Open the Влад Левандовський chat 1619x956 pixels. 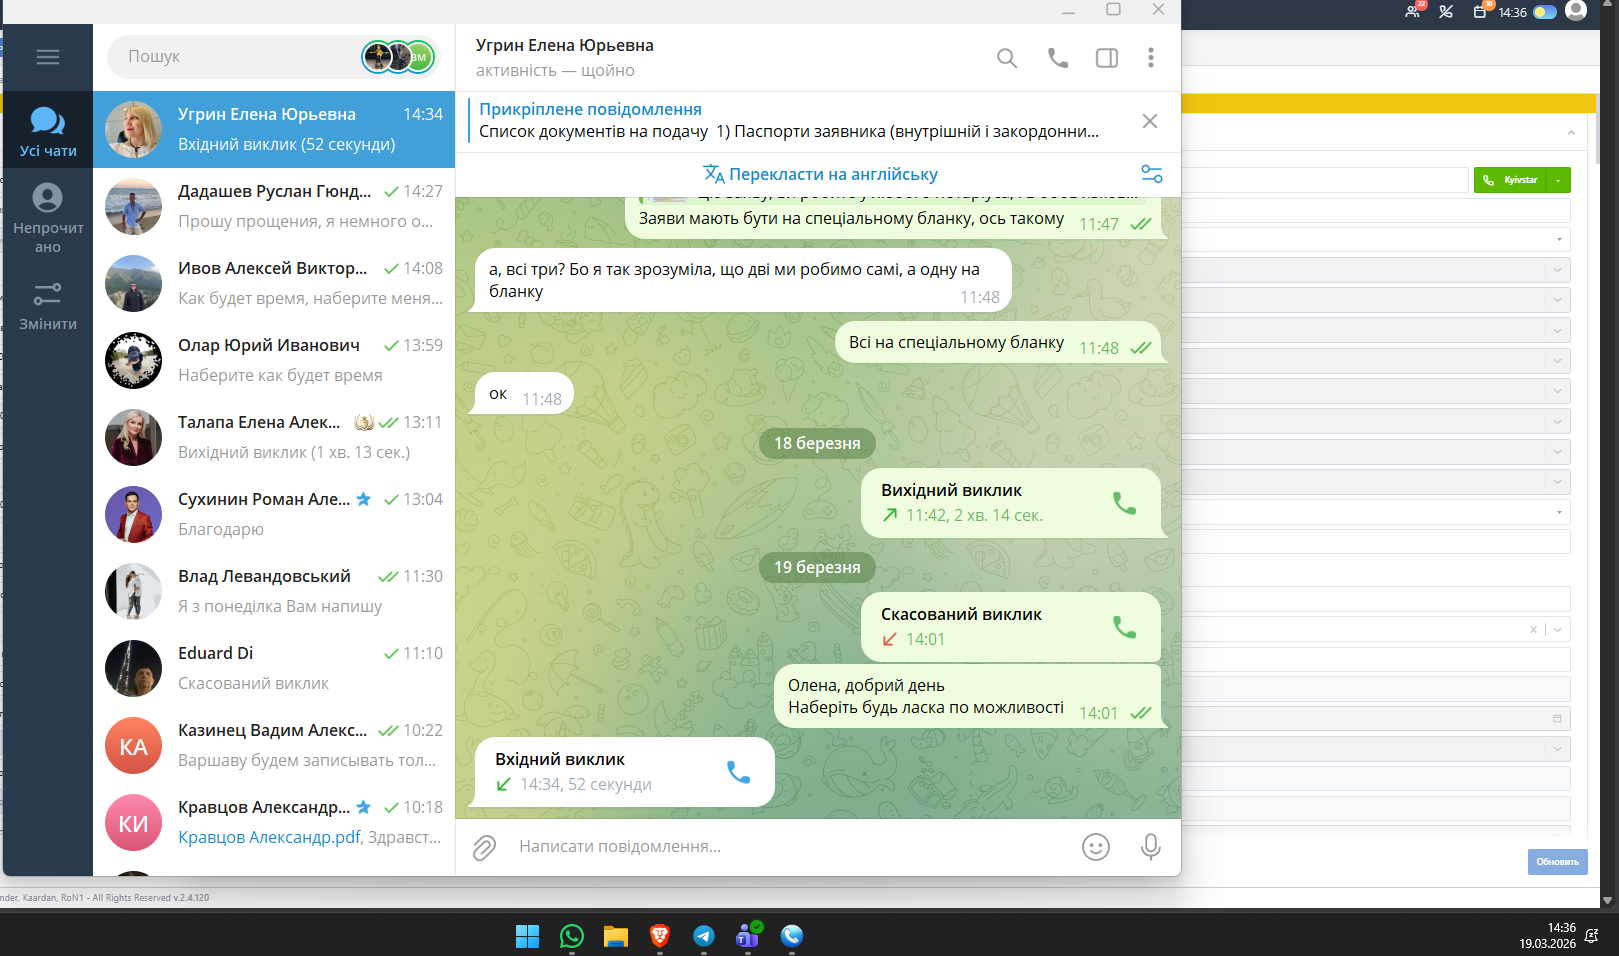(274, 591)
